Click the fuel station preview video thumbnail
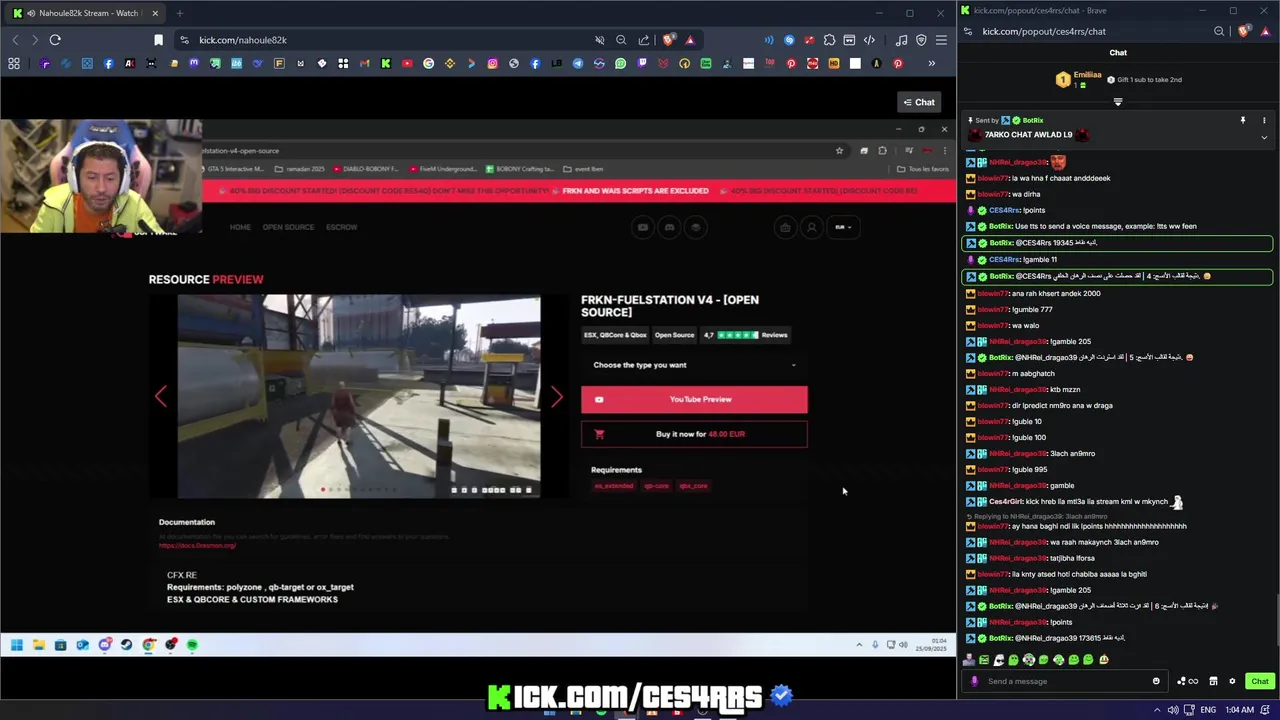The height and width of the screenshot is (720, 1280). point(359,397)
